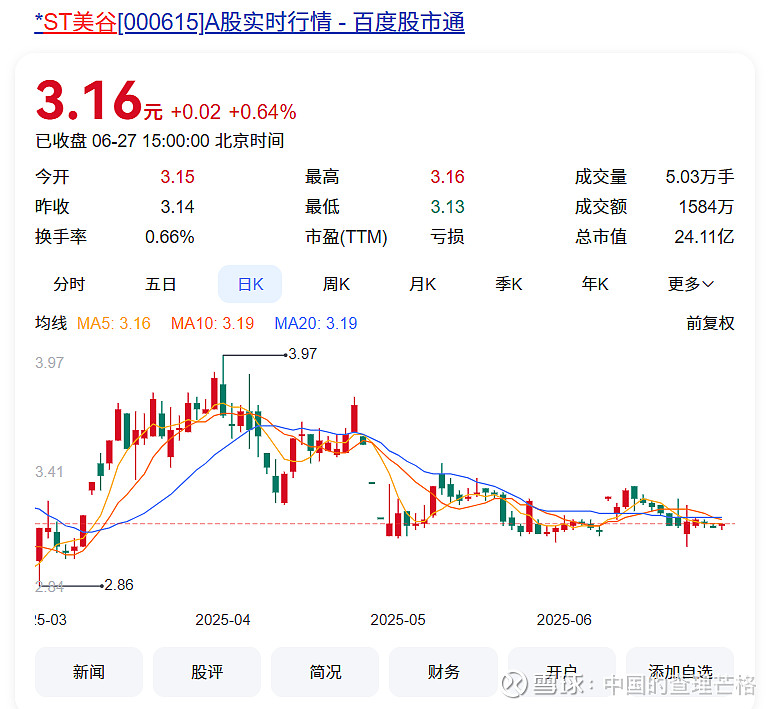Image resolution: width=779 pixels, height=709 pixels.
Task: Click the 昨收 value 3.14
Action: (177, 207)
